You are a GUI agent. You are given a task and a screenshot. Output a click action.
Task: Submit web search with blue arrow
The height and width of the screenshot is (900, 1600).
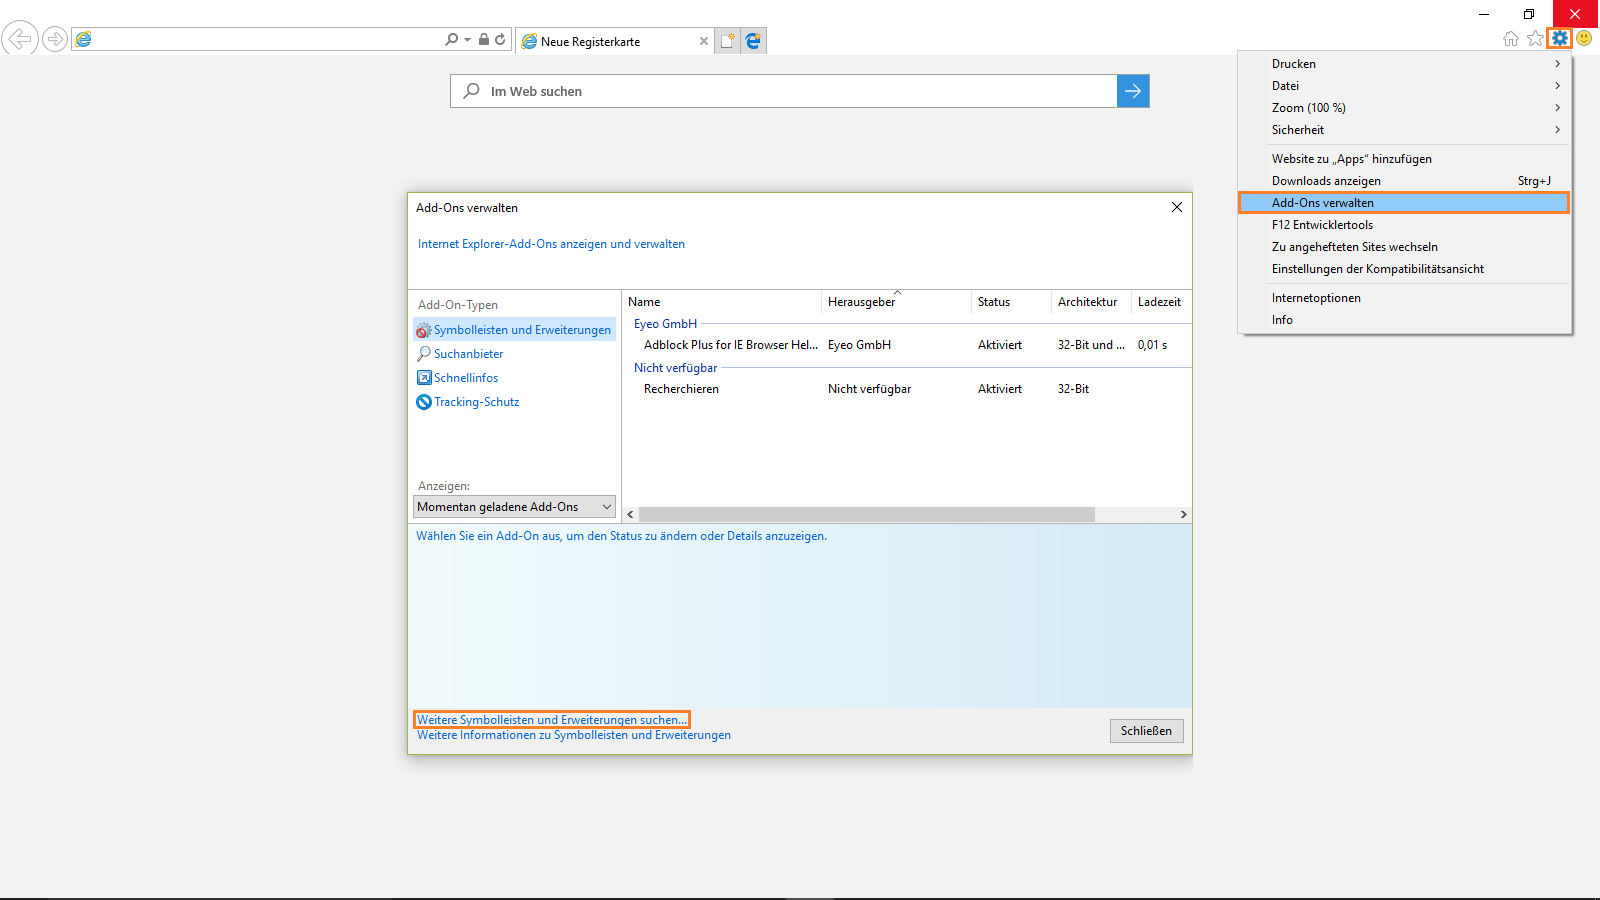coord(1133,91)
